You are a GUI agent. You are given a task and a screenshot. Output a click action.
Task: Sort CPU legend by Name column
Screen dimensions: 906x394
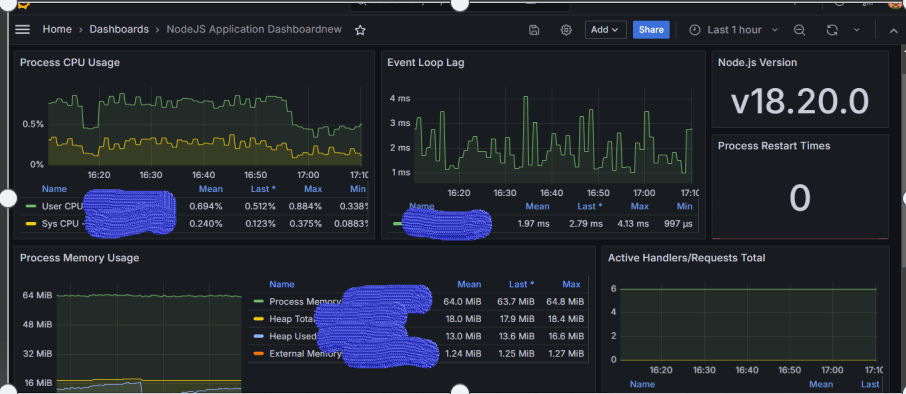54,189
